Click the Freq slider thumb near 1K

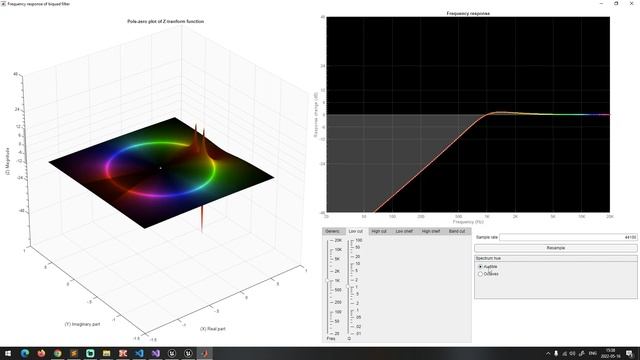click(x=327, y=281)
